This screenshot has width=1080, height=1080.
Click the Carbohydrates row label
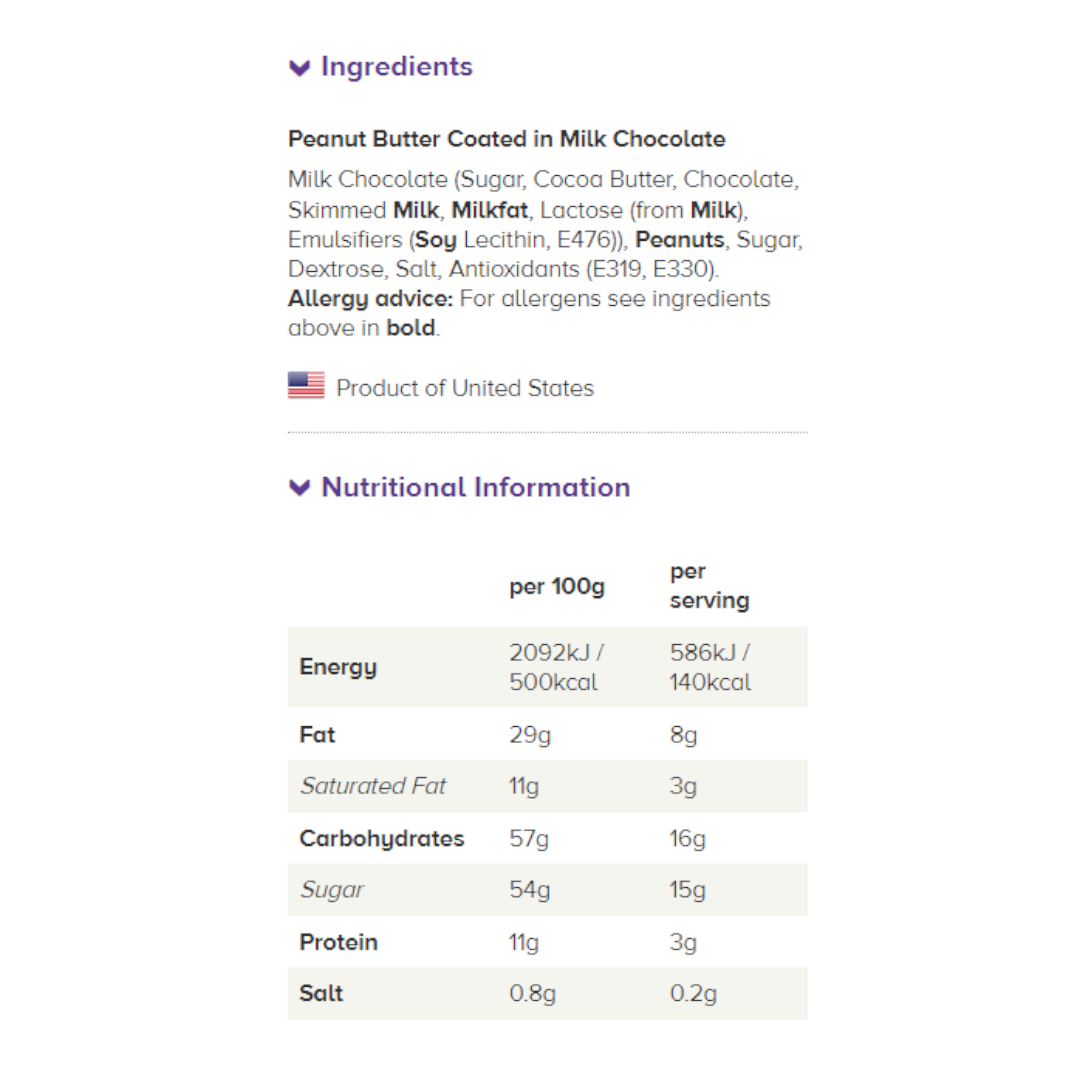382,838
